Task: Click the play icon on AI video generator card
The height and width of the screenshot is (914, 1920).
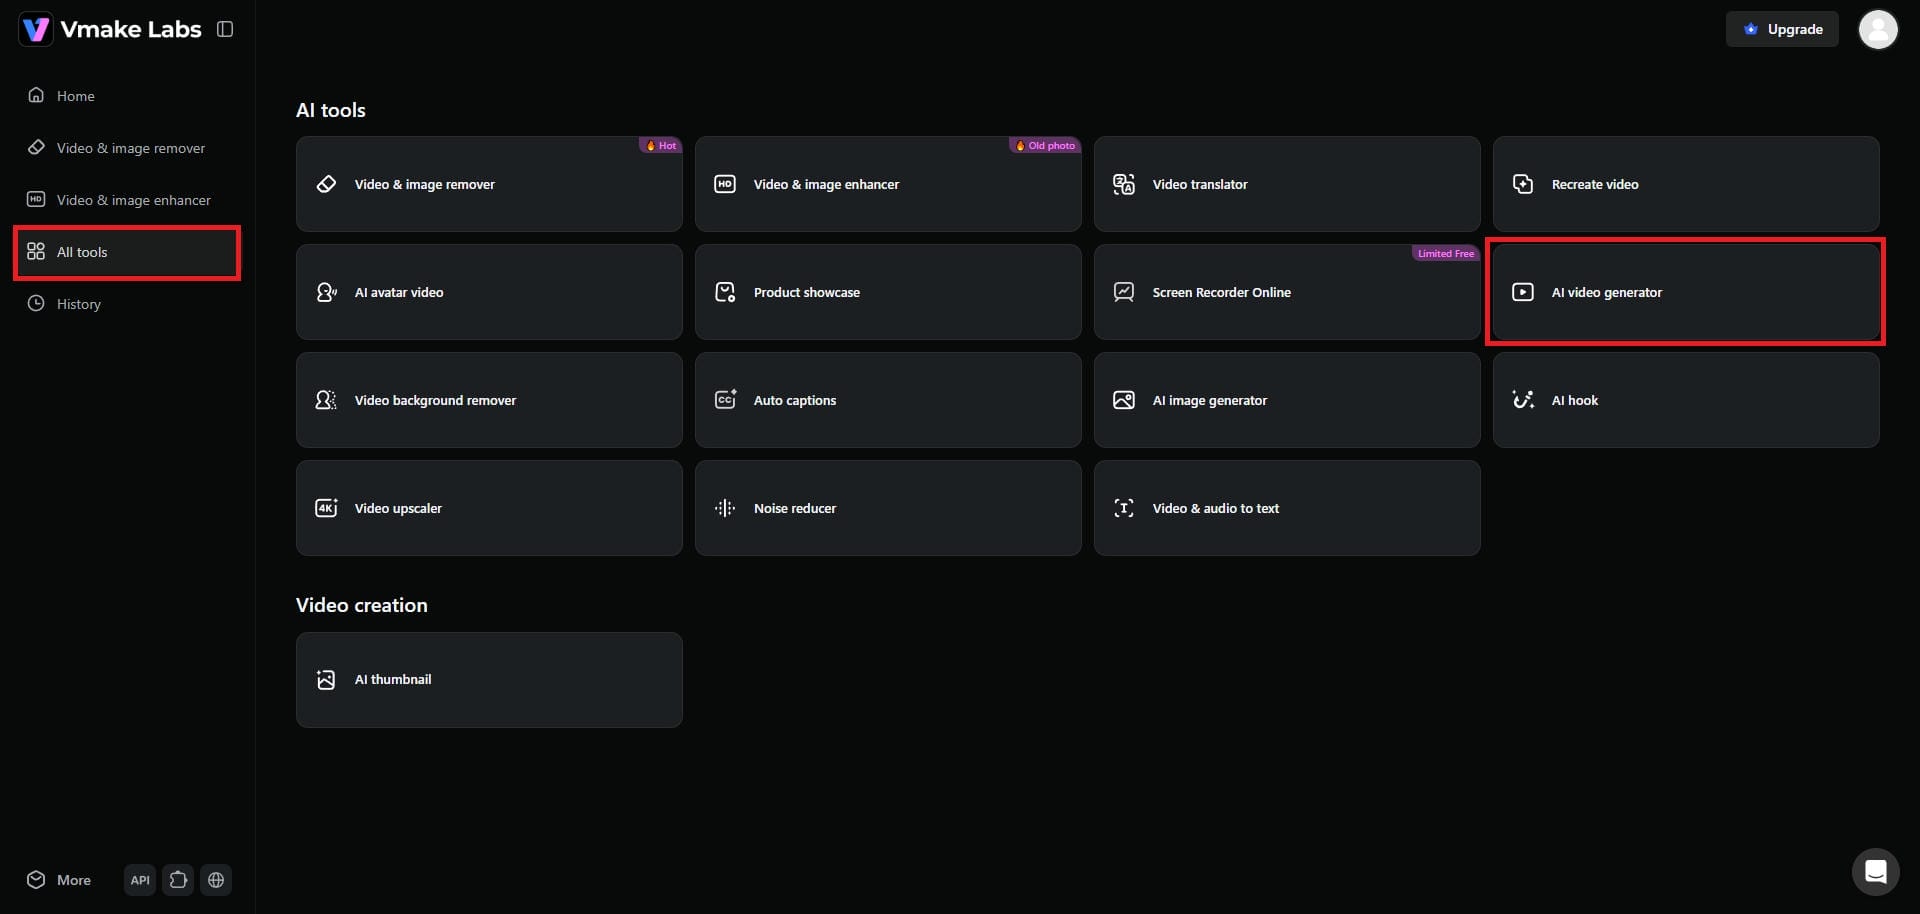Action: pyautogui.click(x=1523, y=292)
